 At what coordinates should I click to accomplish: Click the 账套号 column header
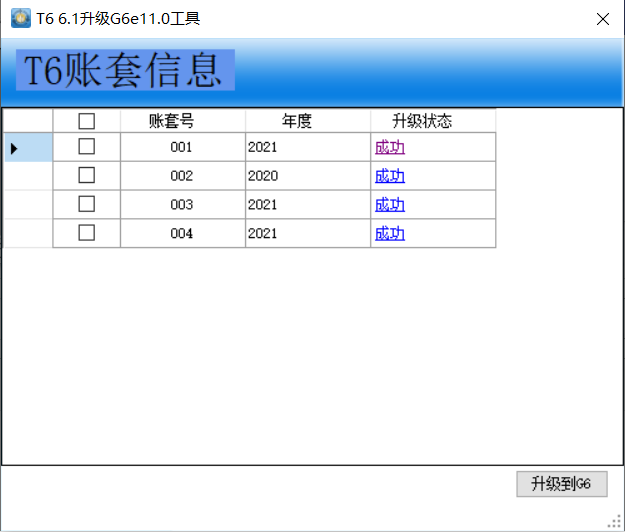(183, 121)
